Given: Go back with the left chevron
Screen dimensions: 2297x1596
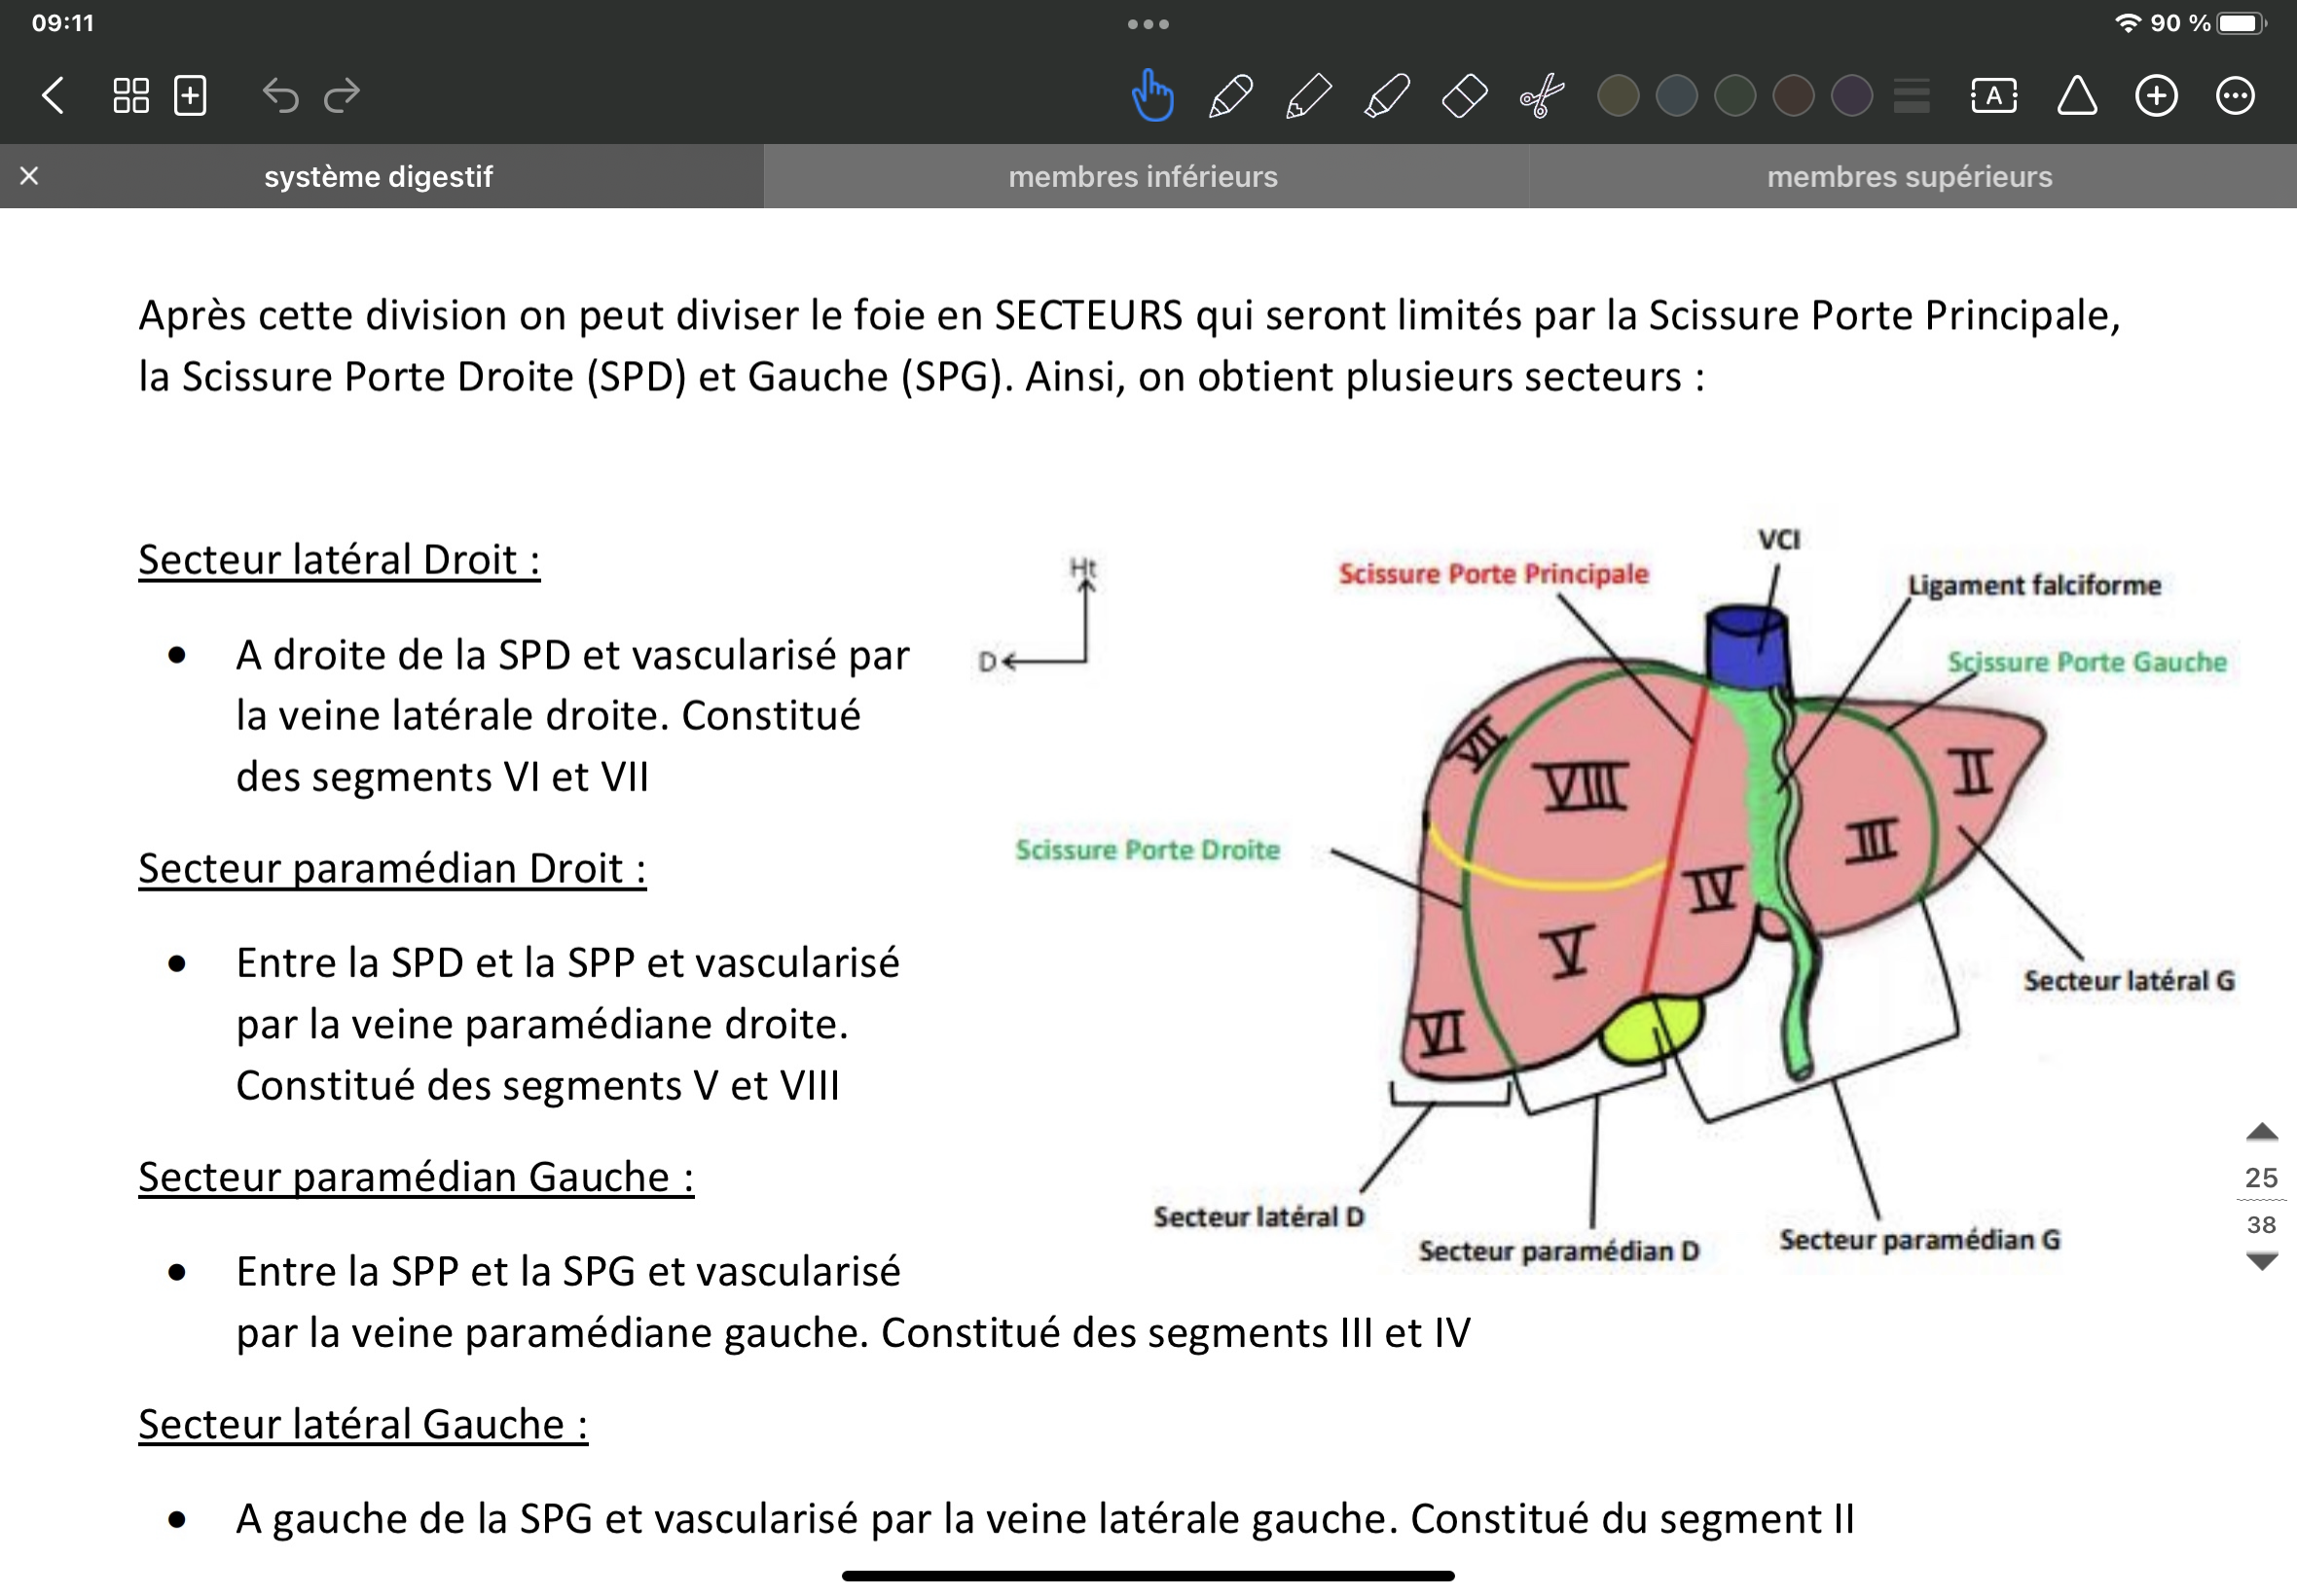Looking at the screenshot, I should 53,96.
